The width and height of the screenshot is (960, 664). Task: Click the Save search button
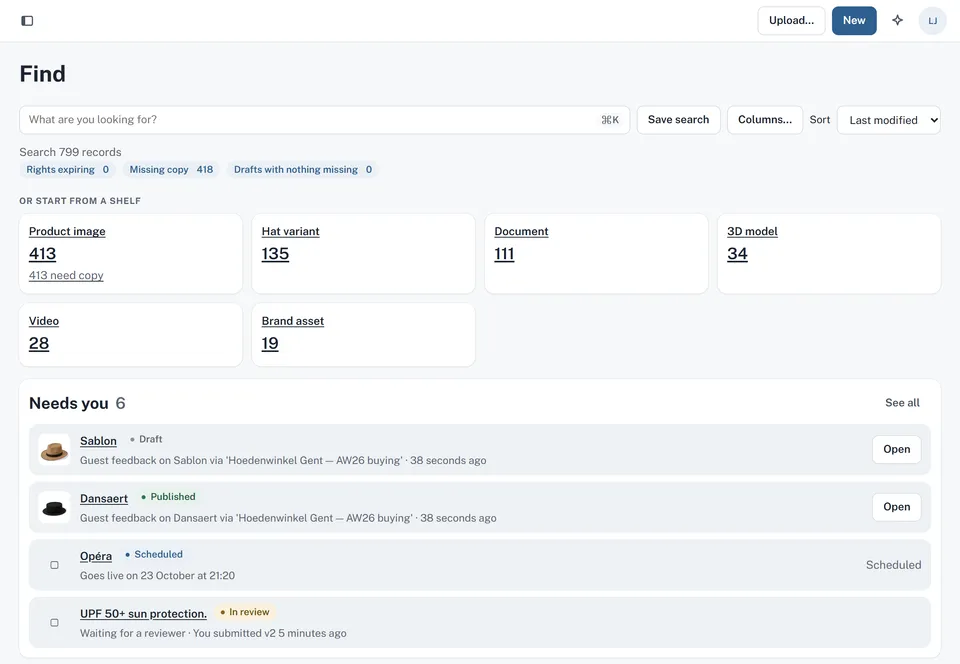tap(678, 119)
